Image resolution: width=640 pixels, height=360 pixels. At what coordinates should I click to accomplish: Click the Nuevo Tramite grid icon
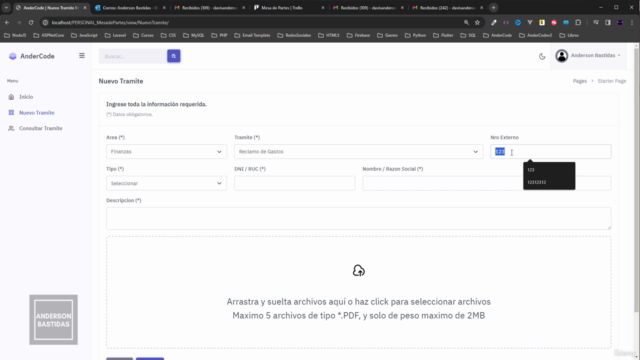pyautogui.click(x=11, y=113)
